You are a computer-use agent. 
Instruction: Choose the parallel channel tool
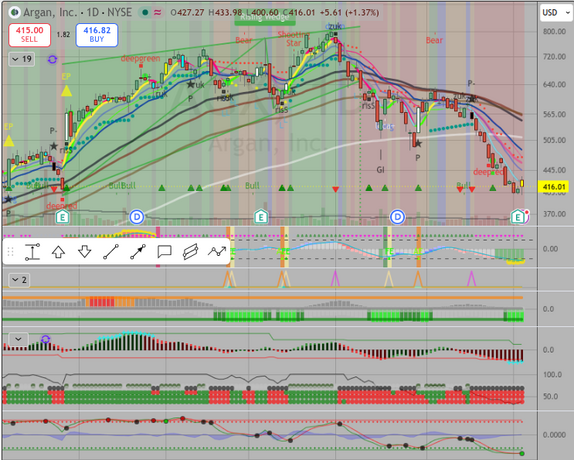190,252
